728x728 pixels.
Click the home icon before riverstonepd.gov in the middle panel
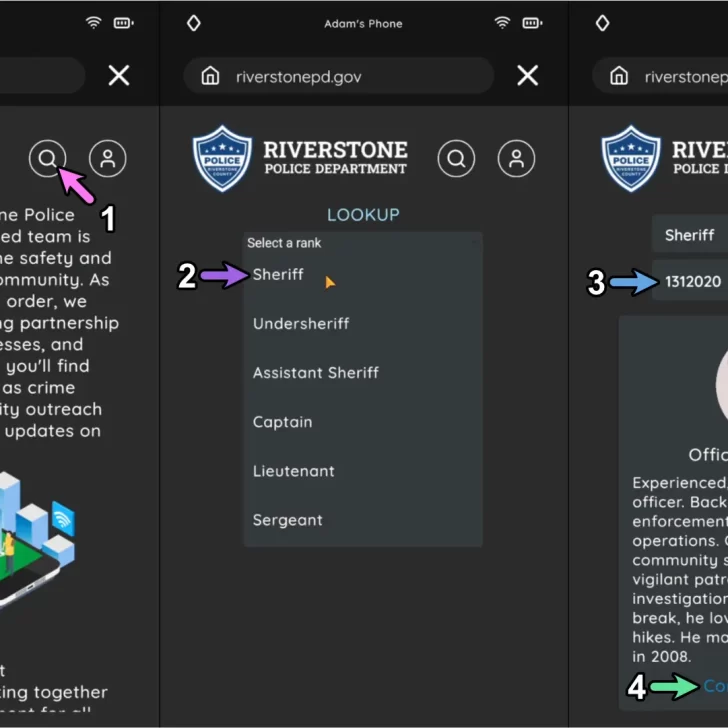pos(210,76)
